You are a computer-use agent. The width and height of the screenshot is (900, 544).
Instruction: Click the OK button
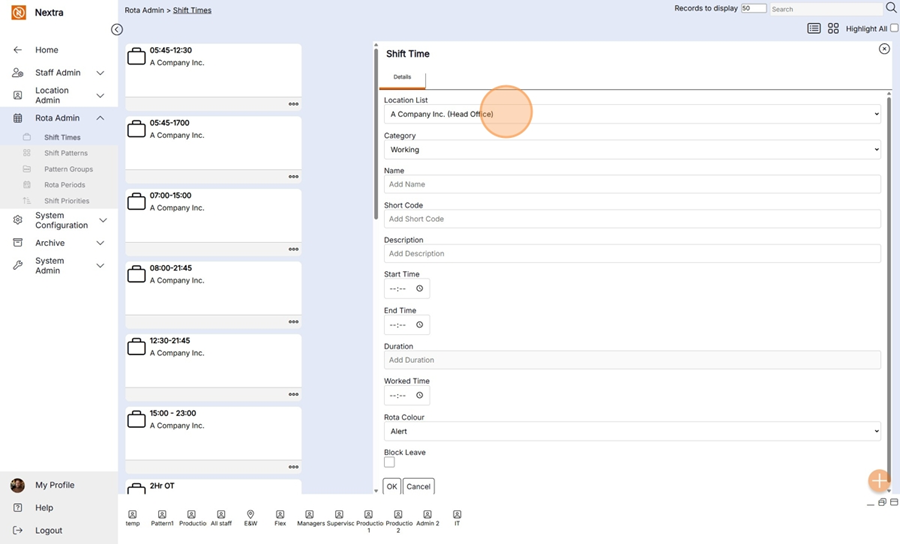391,486
